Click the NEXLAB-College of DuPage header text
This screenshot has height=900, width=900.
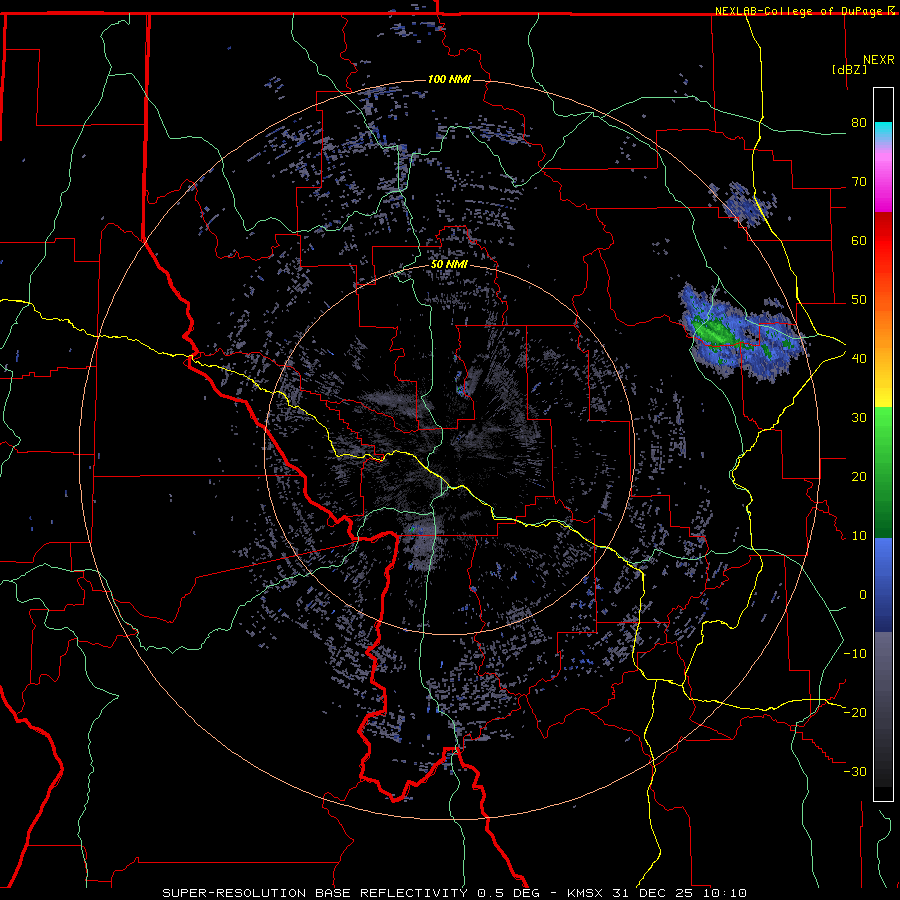click(x=800, y=11)
